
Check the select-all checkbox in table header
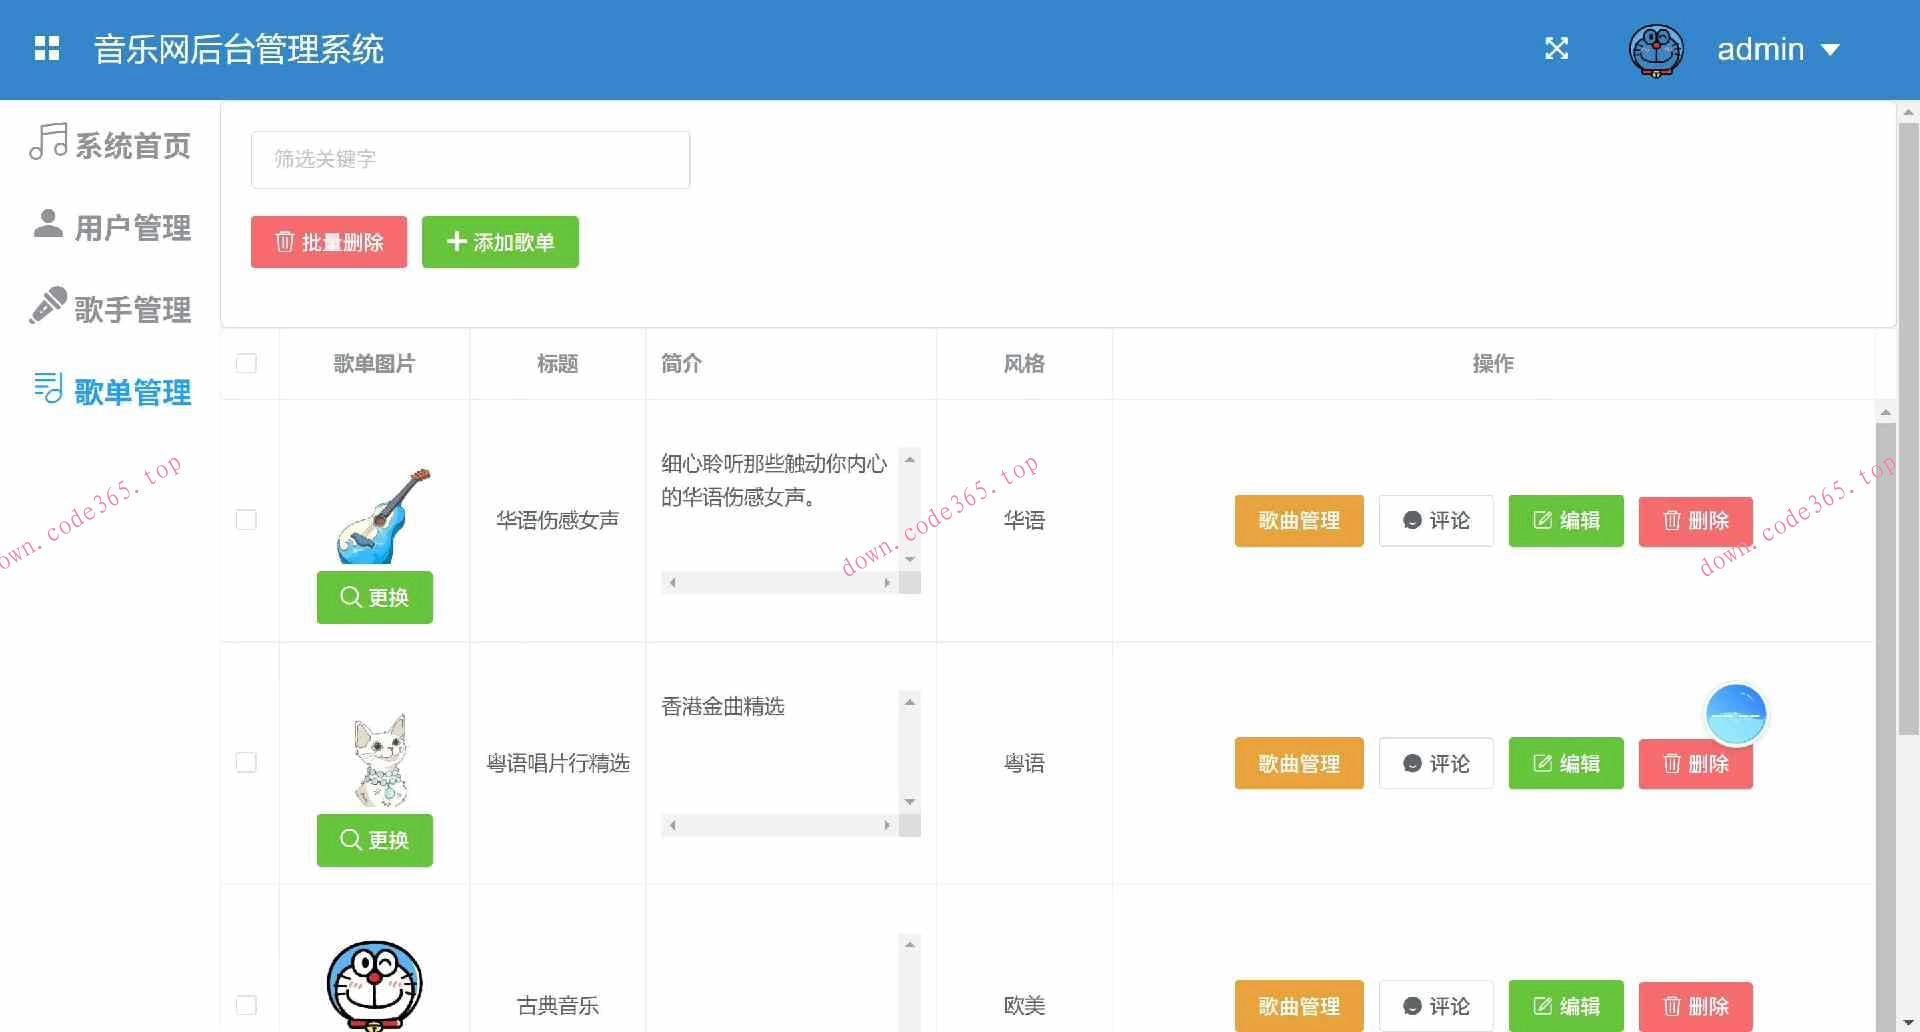pyautogui.click(x=247, y=364)
